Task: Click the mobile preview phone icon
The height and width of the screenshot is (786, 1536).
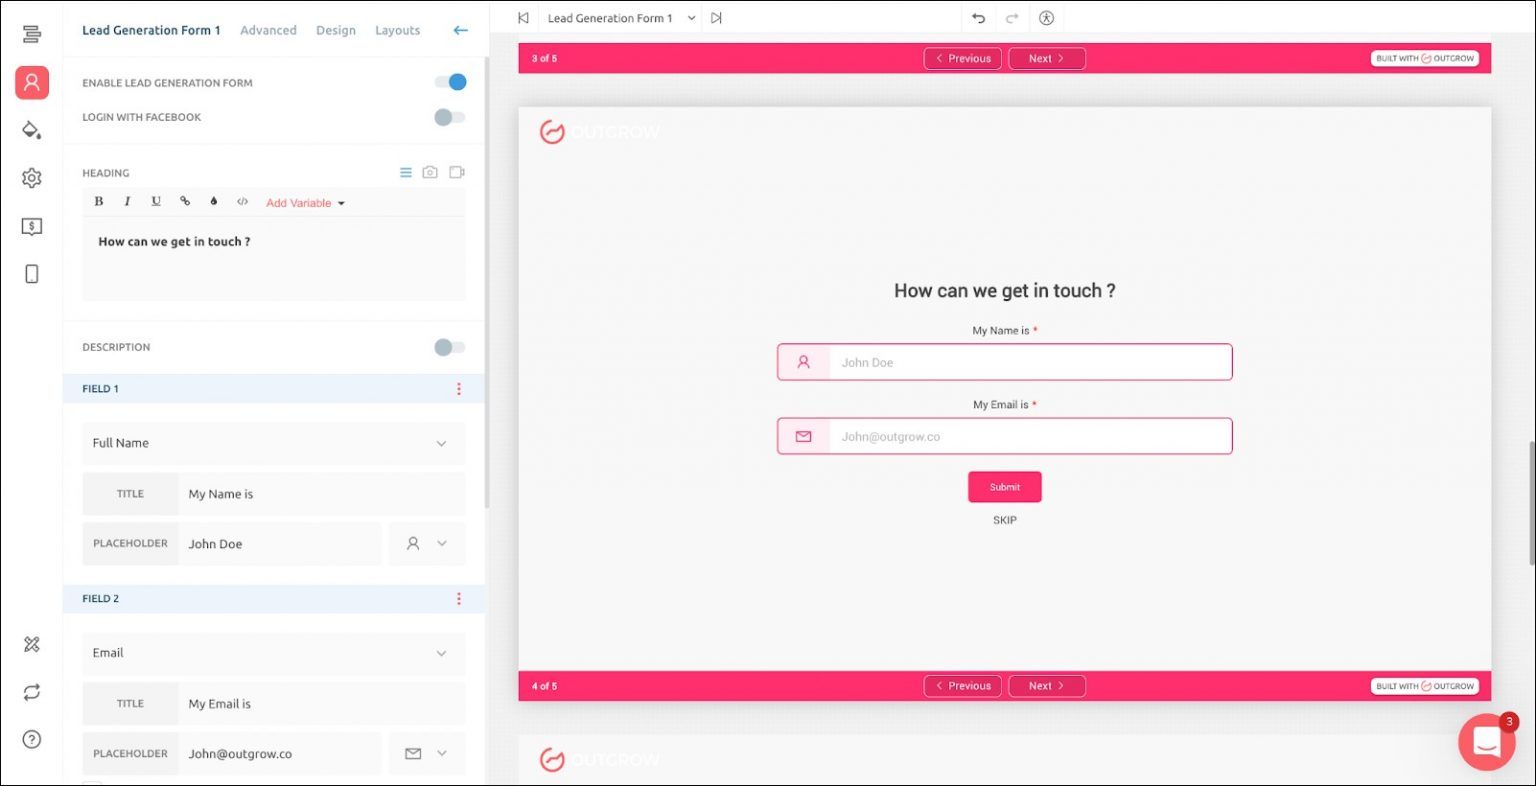Action: [31, 274]
